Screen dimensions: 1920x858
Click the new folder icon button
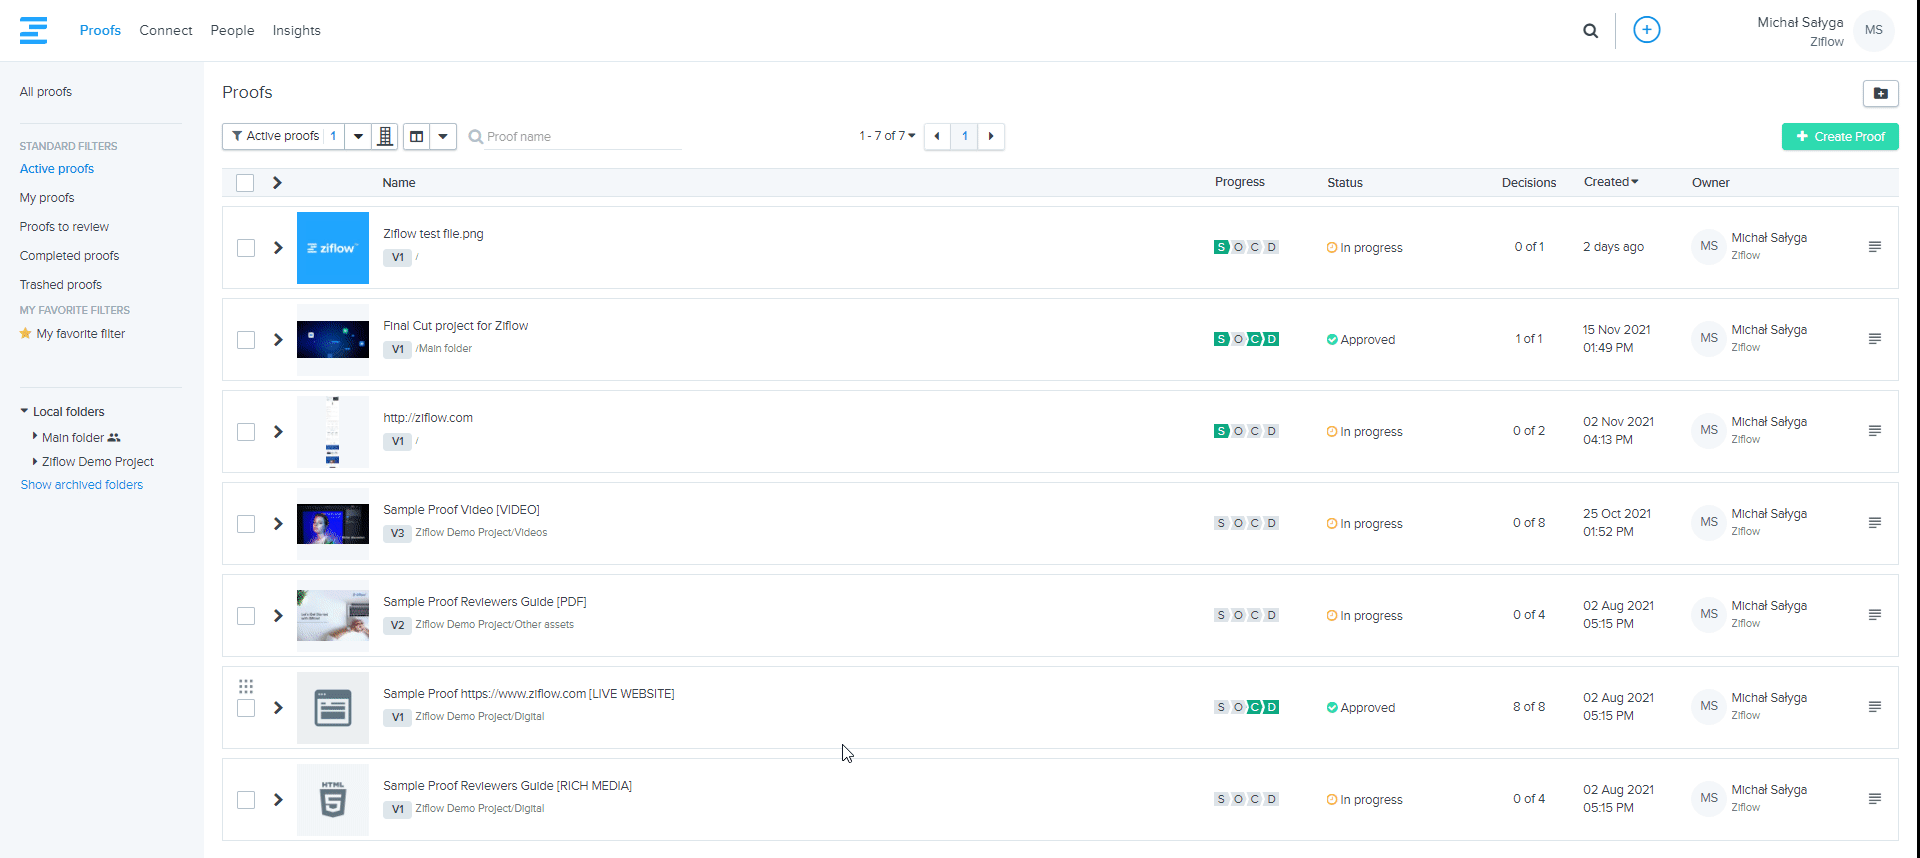tap(1880, 93)
